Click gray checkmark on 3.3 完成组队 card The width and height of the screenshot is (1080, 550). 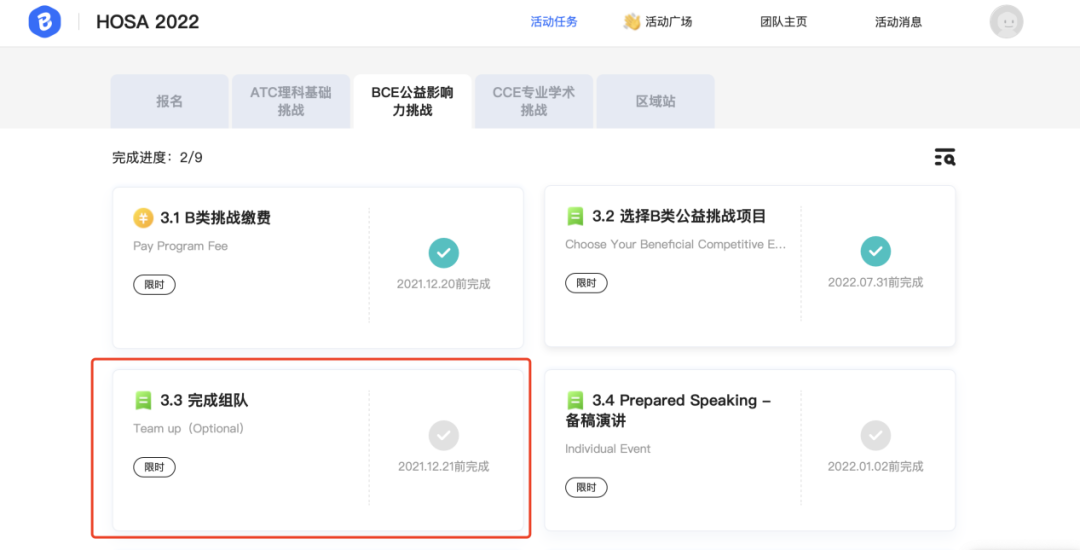443,435
